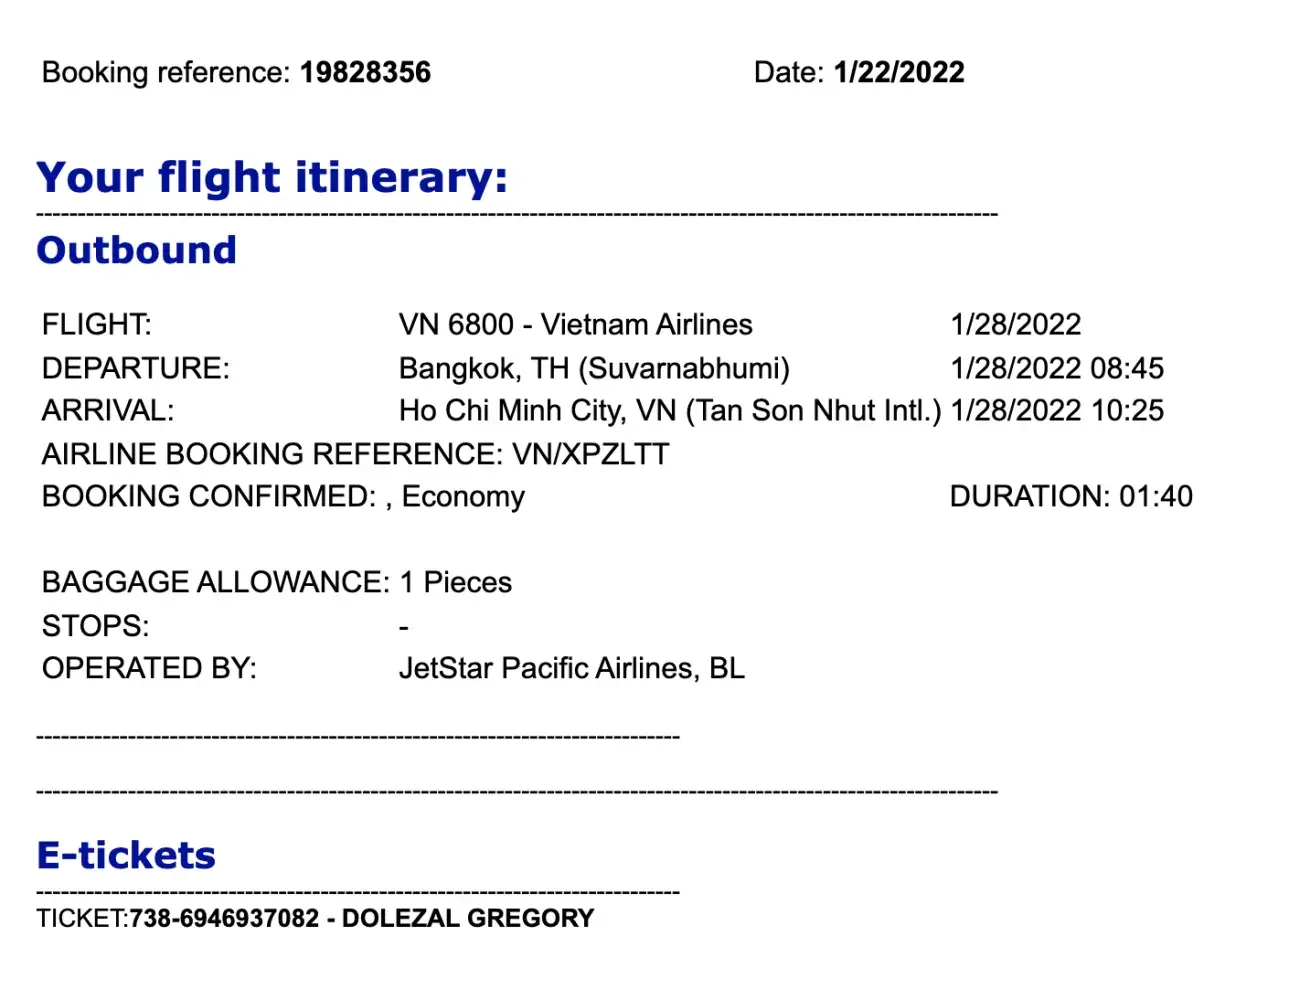Click the Outbound section heading
This screenshot has width=1289, height=1000.
click(136, 250)
